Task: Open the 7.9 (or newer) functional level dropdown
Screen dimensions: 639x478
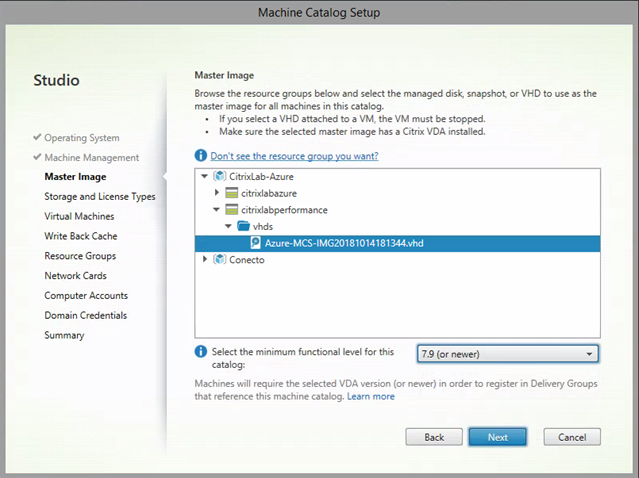Action: point(507,354)
